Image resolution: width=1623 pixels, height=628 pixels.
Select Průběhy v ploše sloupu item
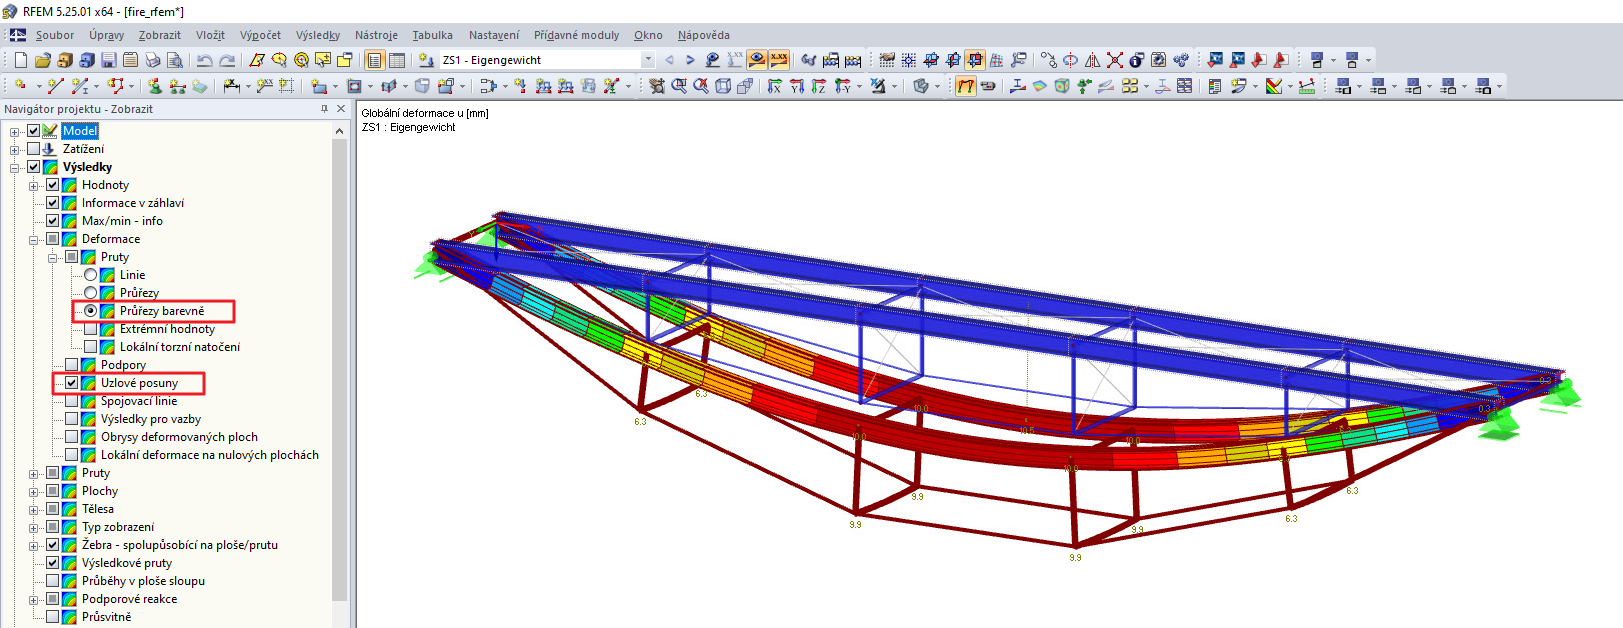[x=143, y=581]
